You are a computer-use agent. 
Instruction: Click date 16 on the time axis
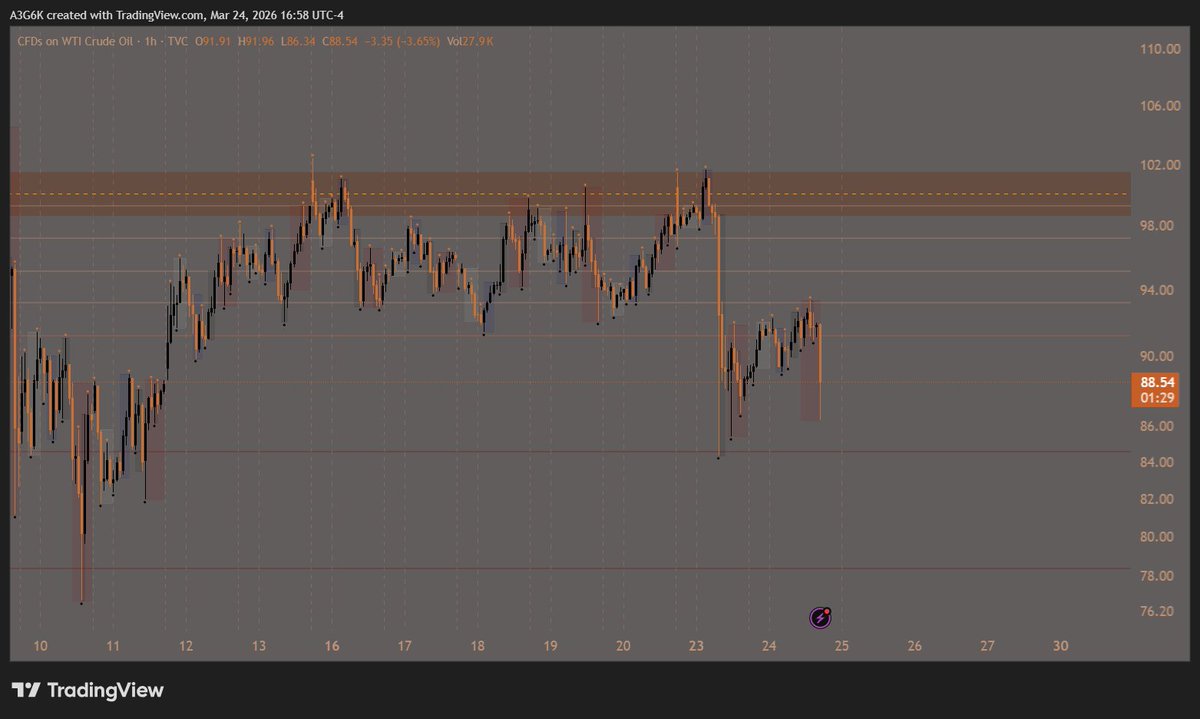tap(332, 646)
